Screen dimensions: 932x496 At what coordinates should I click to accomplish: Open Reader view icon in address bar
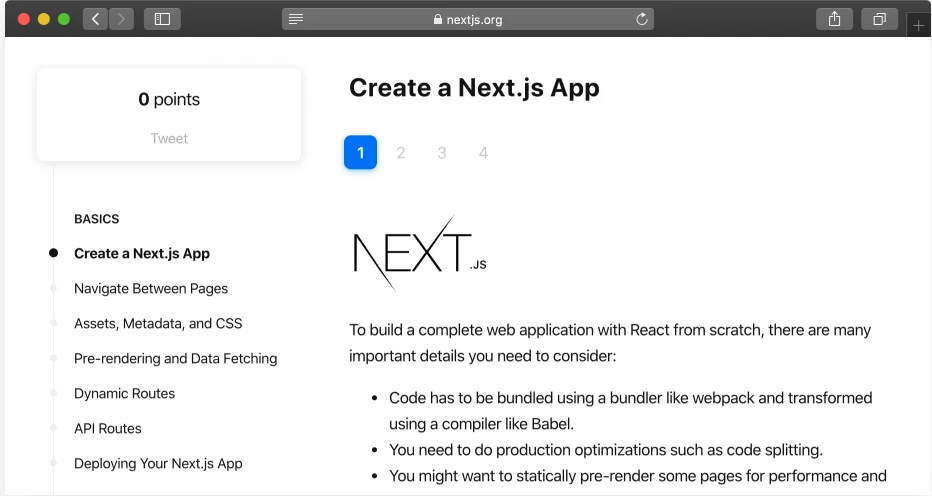[x=296, y=19]
